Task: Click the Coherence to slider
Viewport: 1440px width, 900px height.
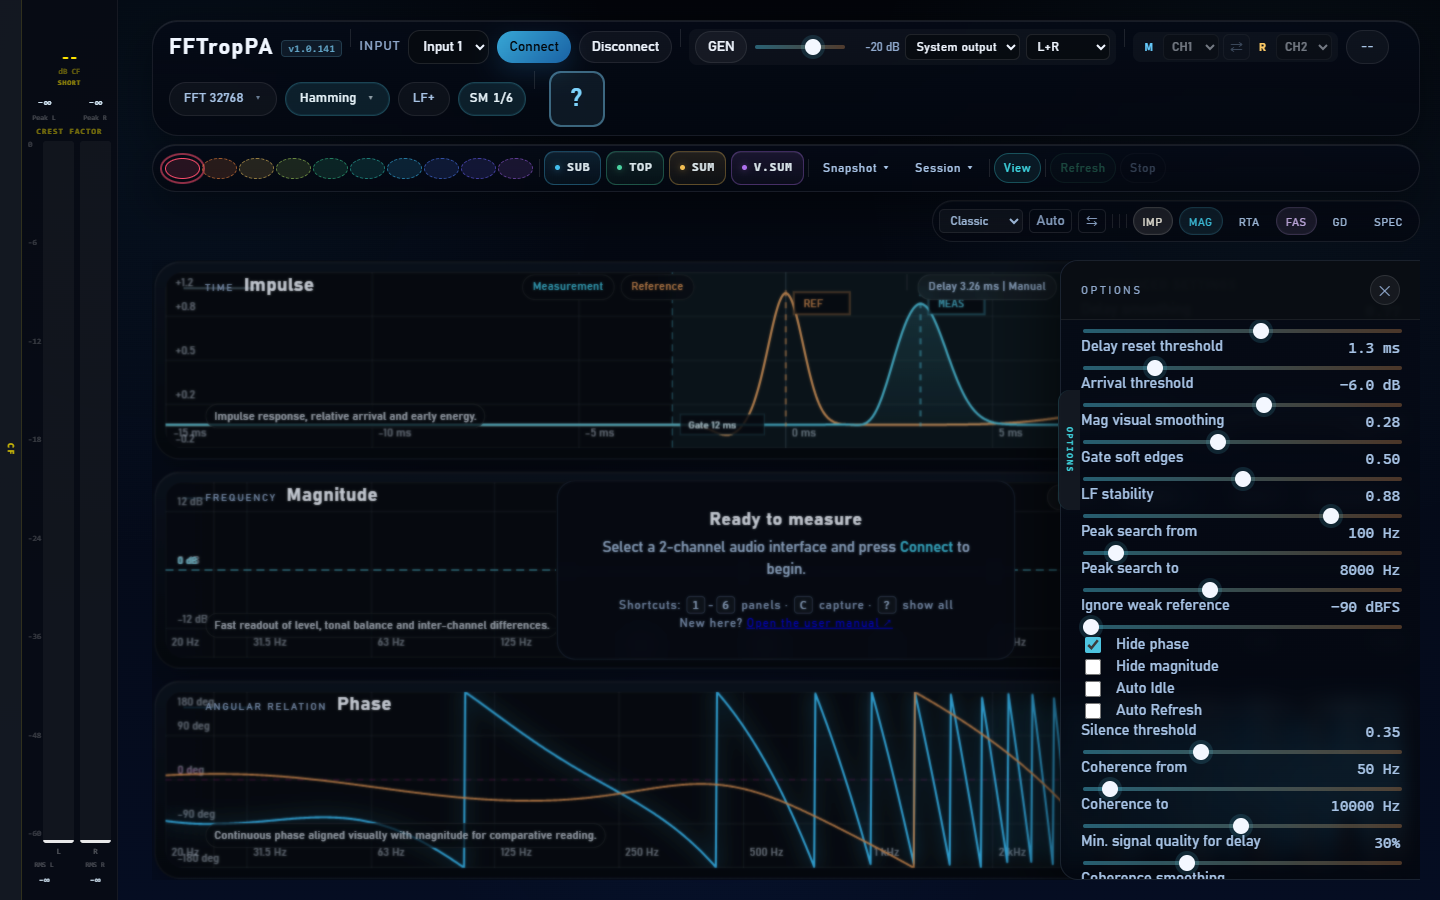Action: point(1242,826)
